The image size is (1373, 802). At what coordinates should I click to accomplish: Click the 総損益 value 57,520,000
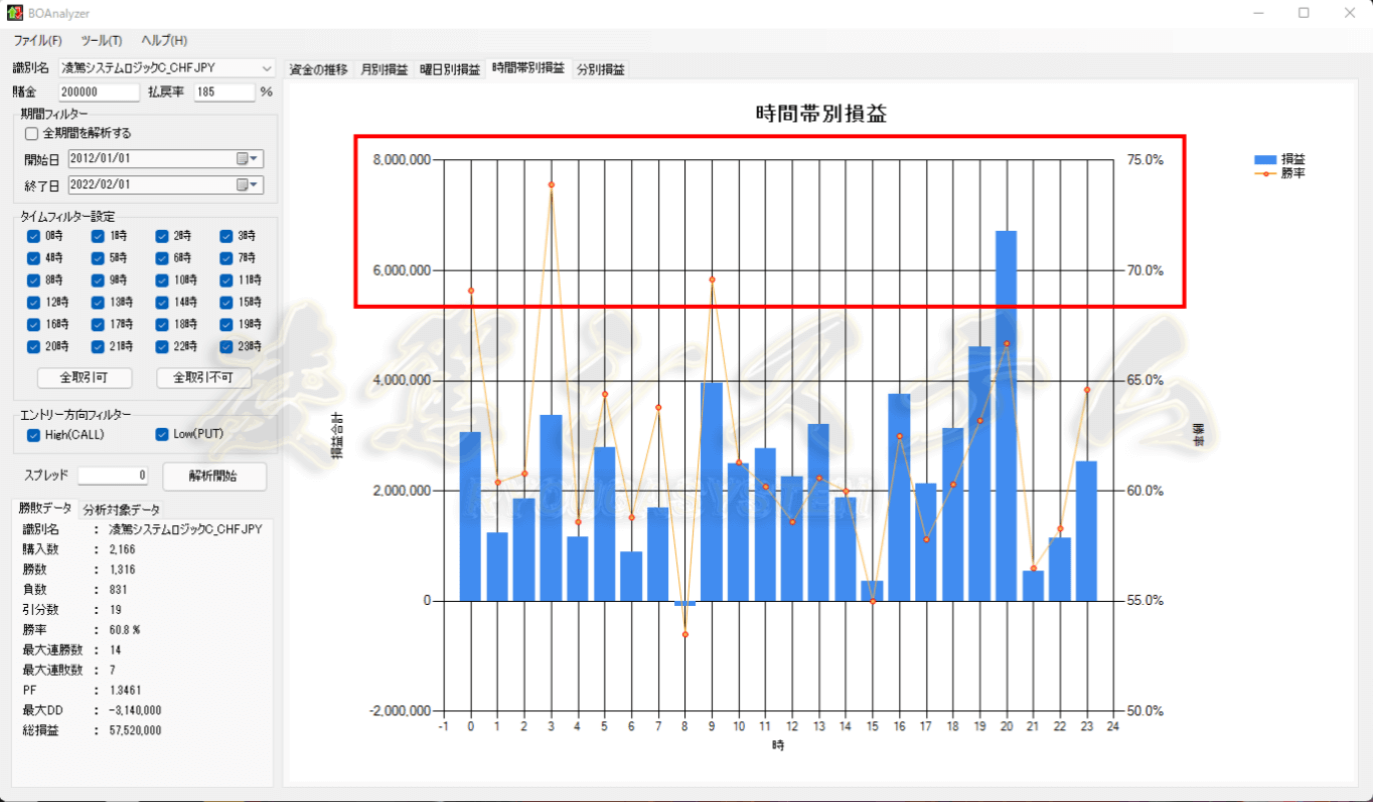click(x=135, y=730)
